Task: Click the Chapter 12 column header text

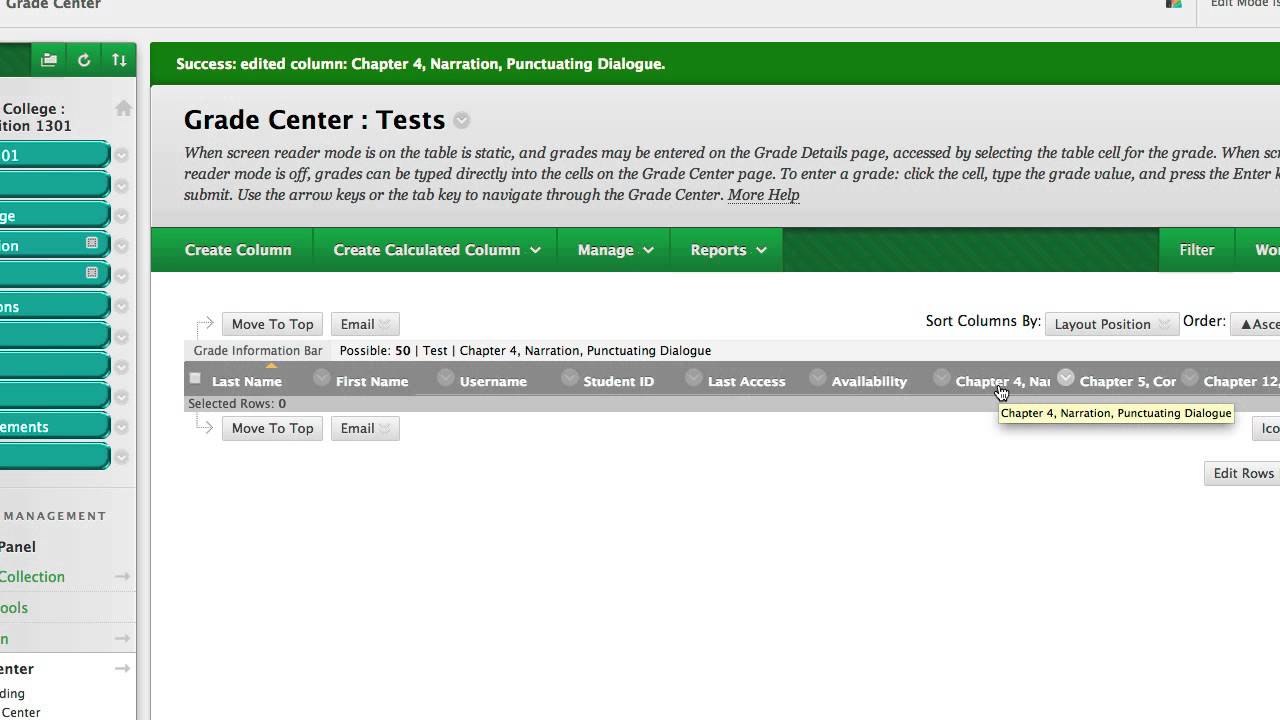Action: coord(1241,381)
